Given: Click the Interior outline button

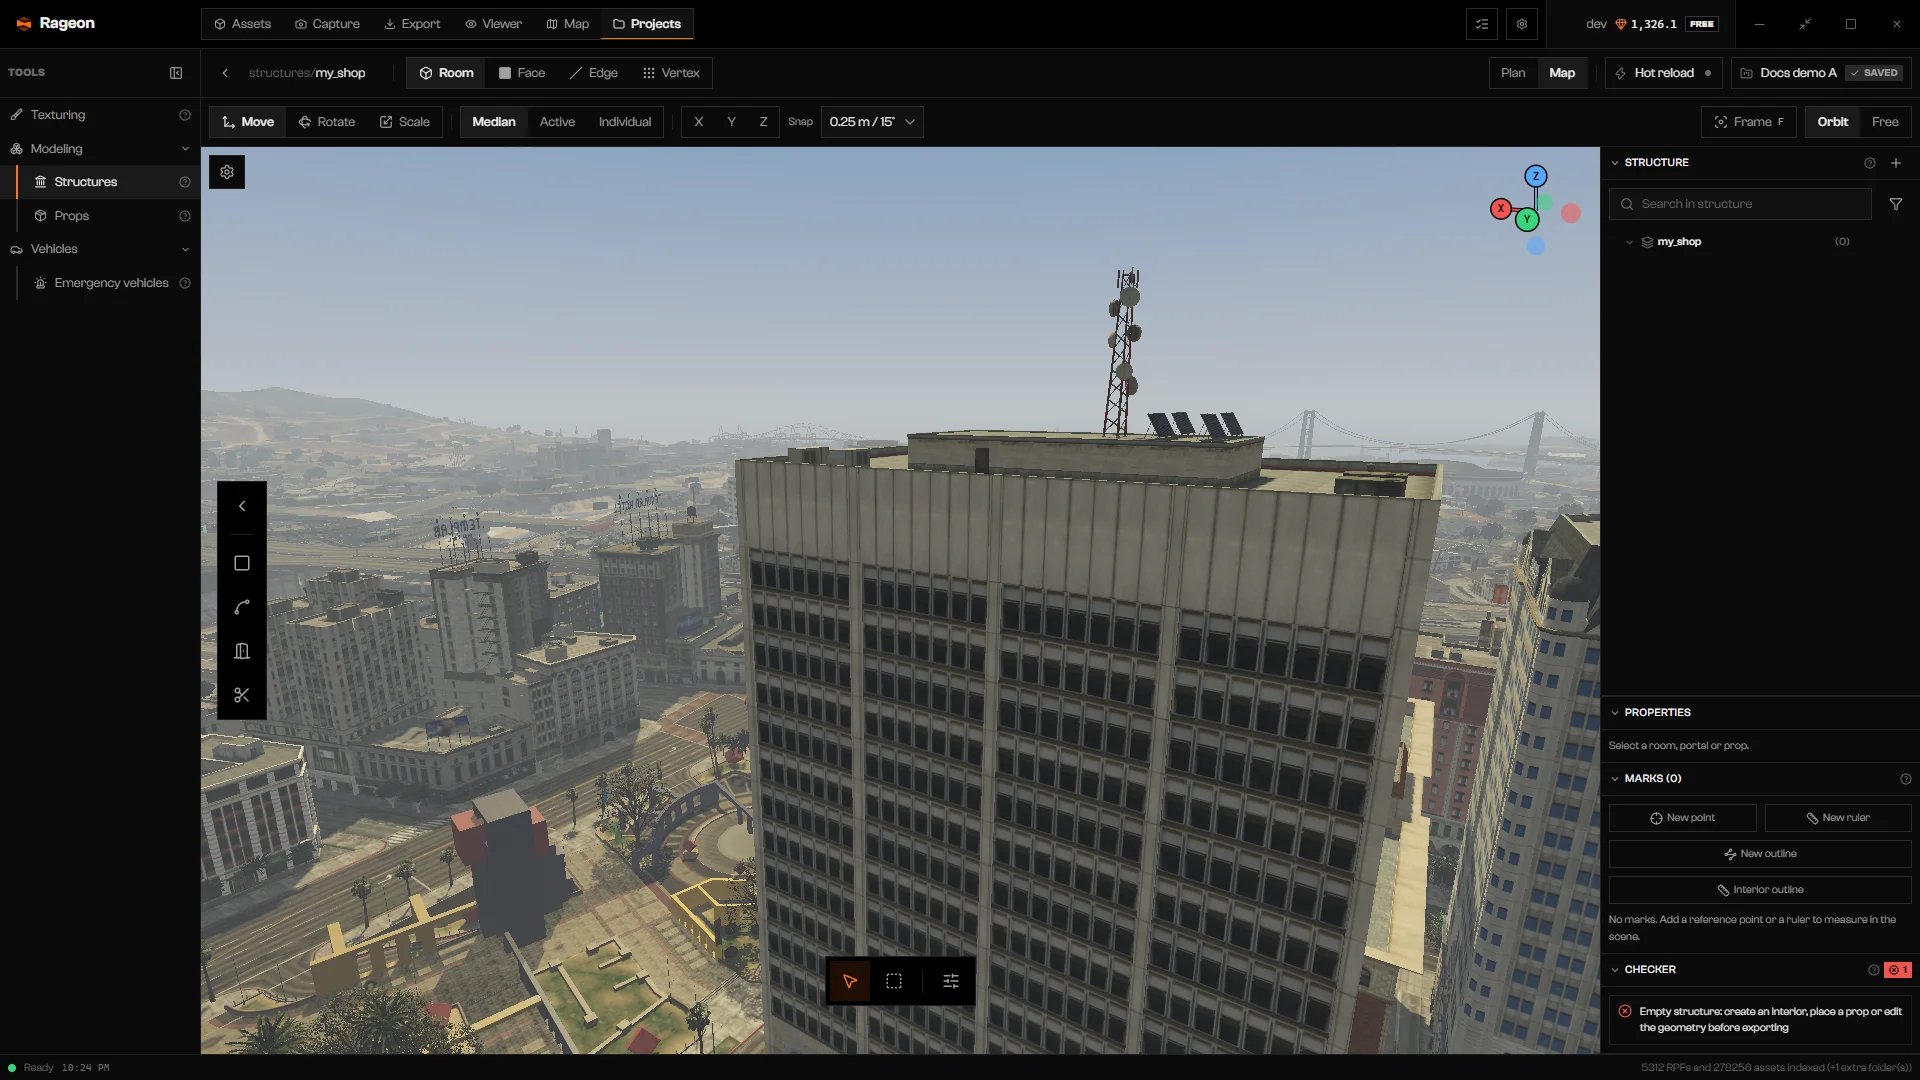Looking at the screenshot, I should 1760,890.
